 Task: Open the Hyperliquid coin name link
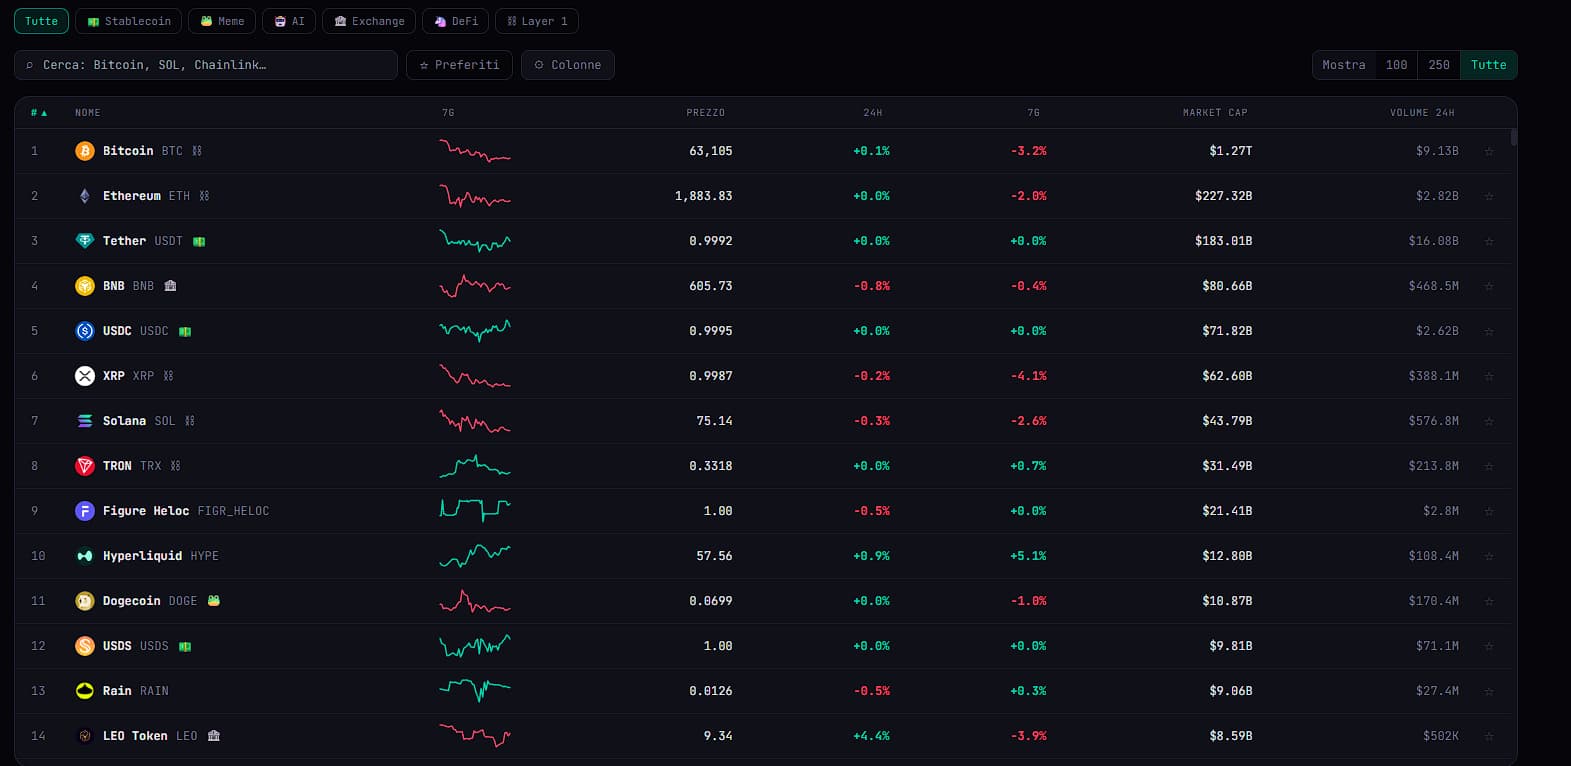tap(142, 556)
